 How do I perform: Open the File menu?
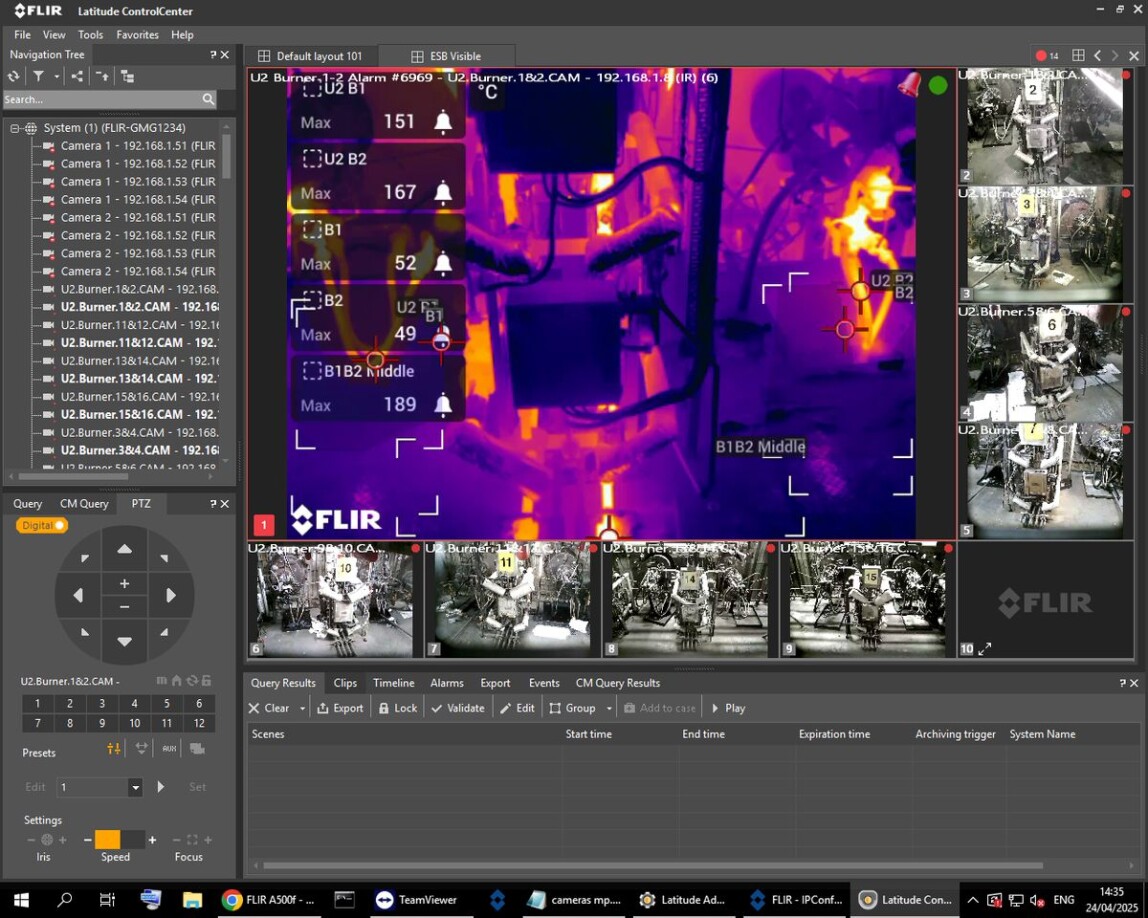coord(22,34)
